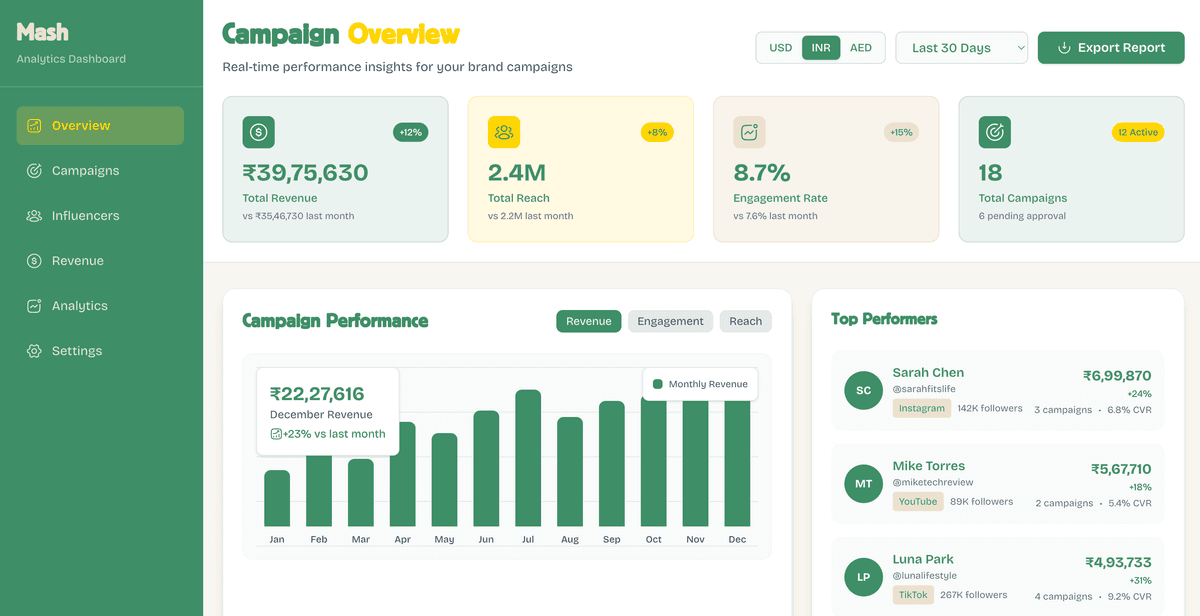The height and width of the screenshot is (616, 1200).
Task: Open the Last 30 Days dropdown
Action: coord(961,48)
